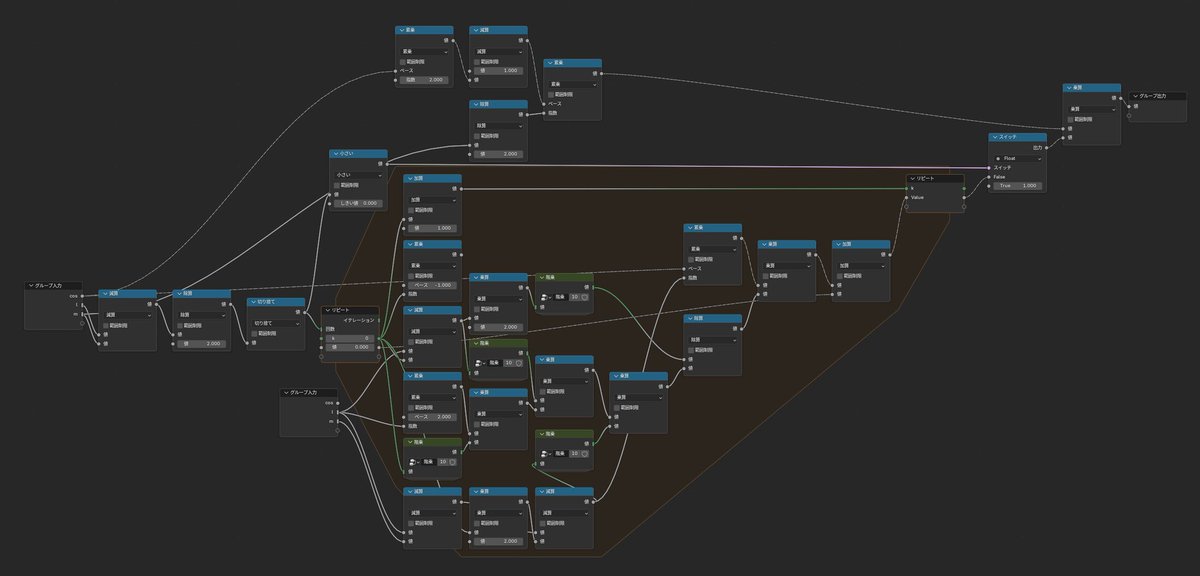Click the 指数 2.000 field
Screen dimensions: 1200x576
(x=424, y=80)
